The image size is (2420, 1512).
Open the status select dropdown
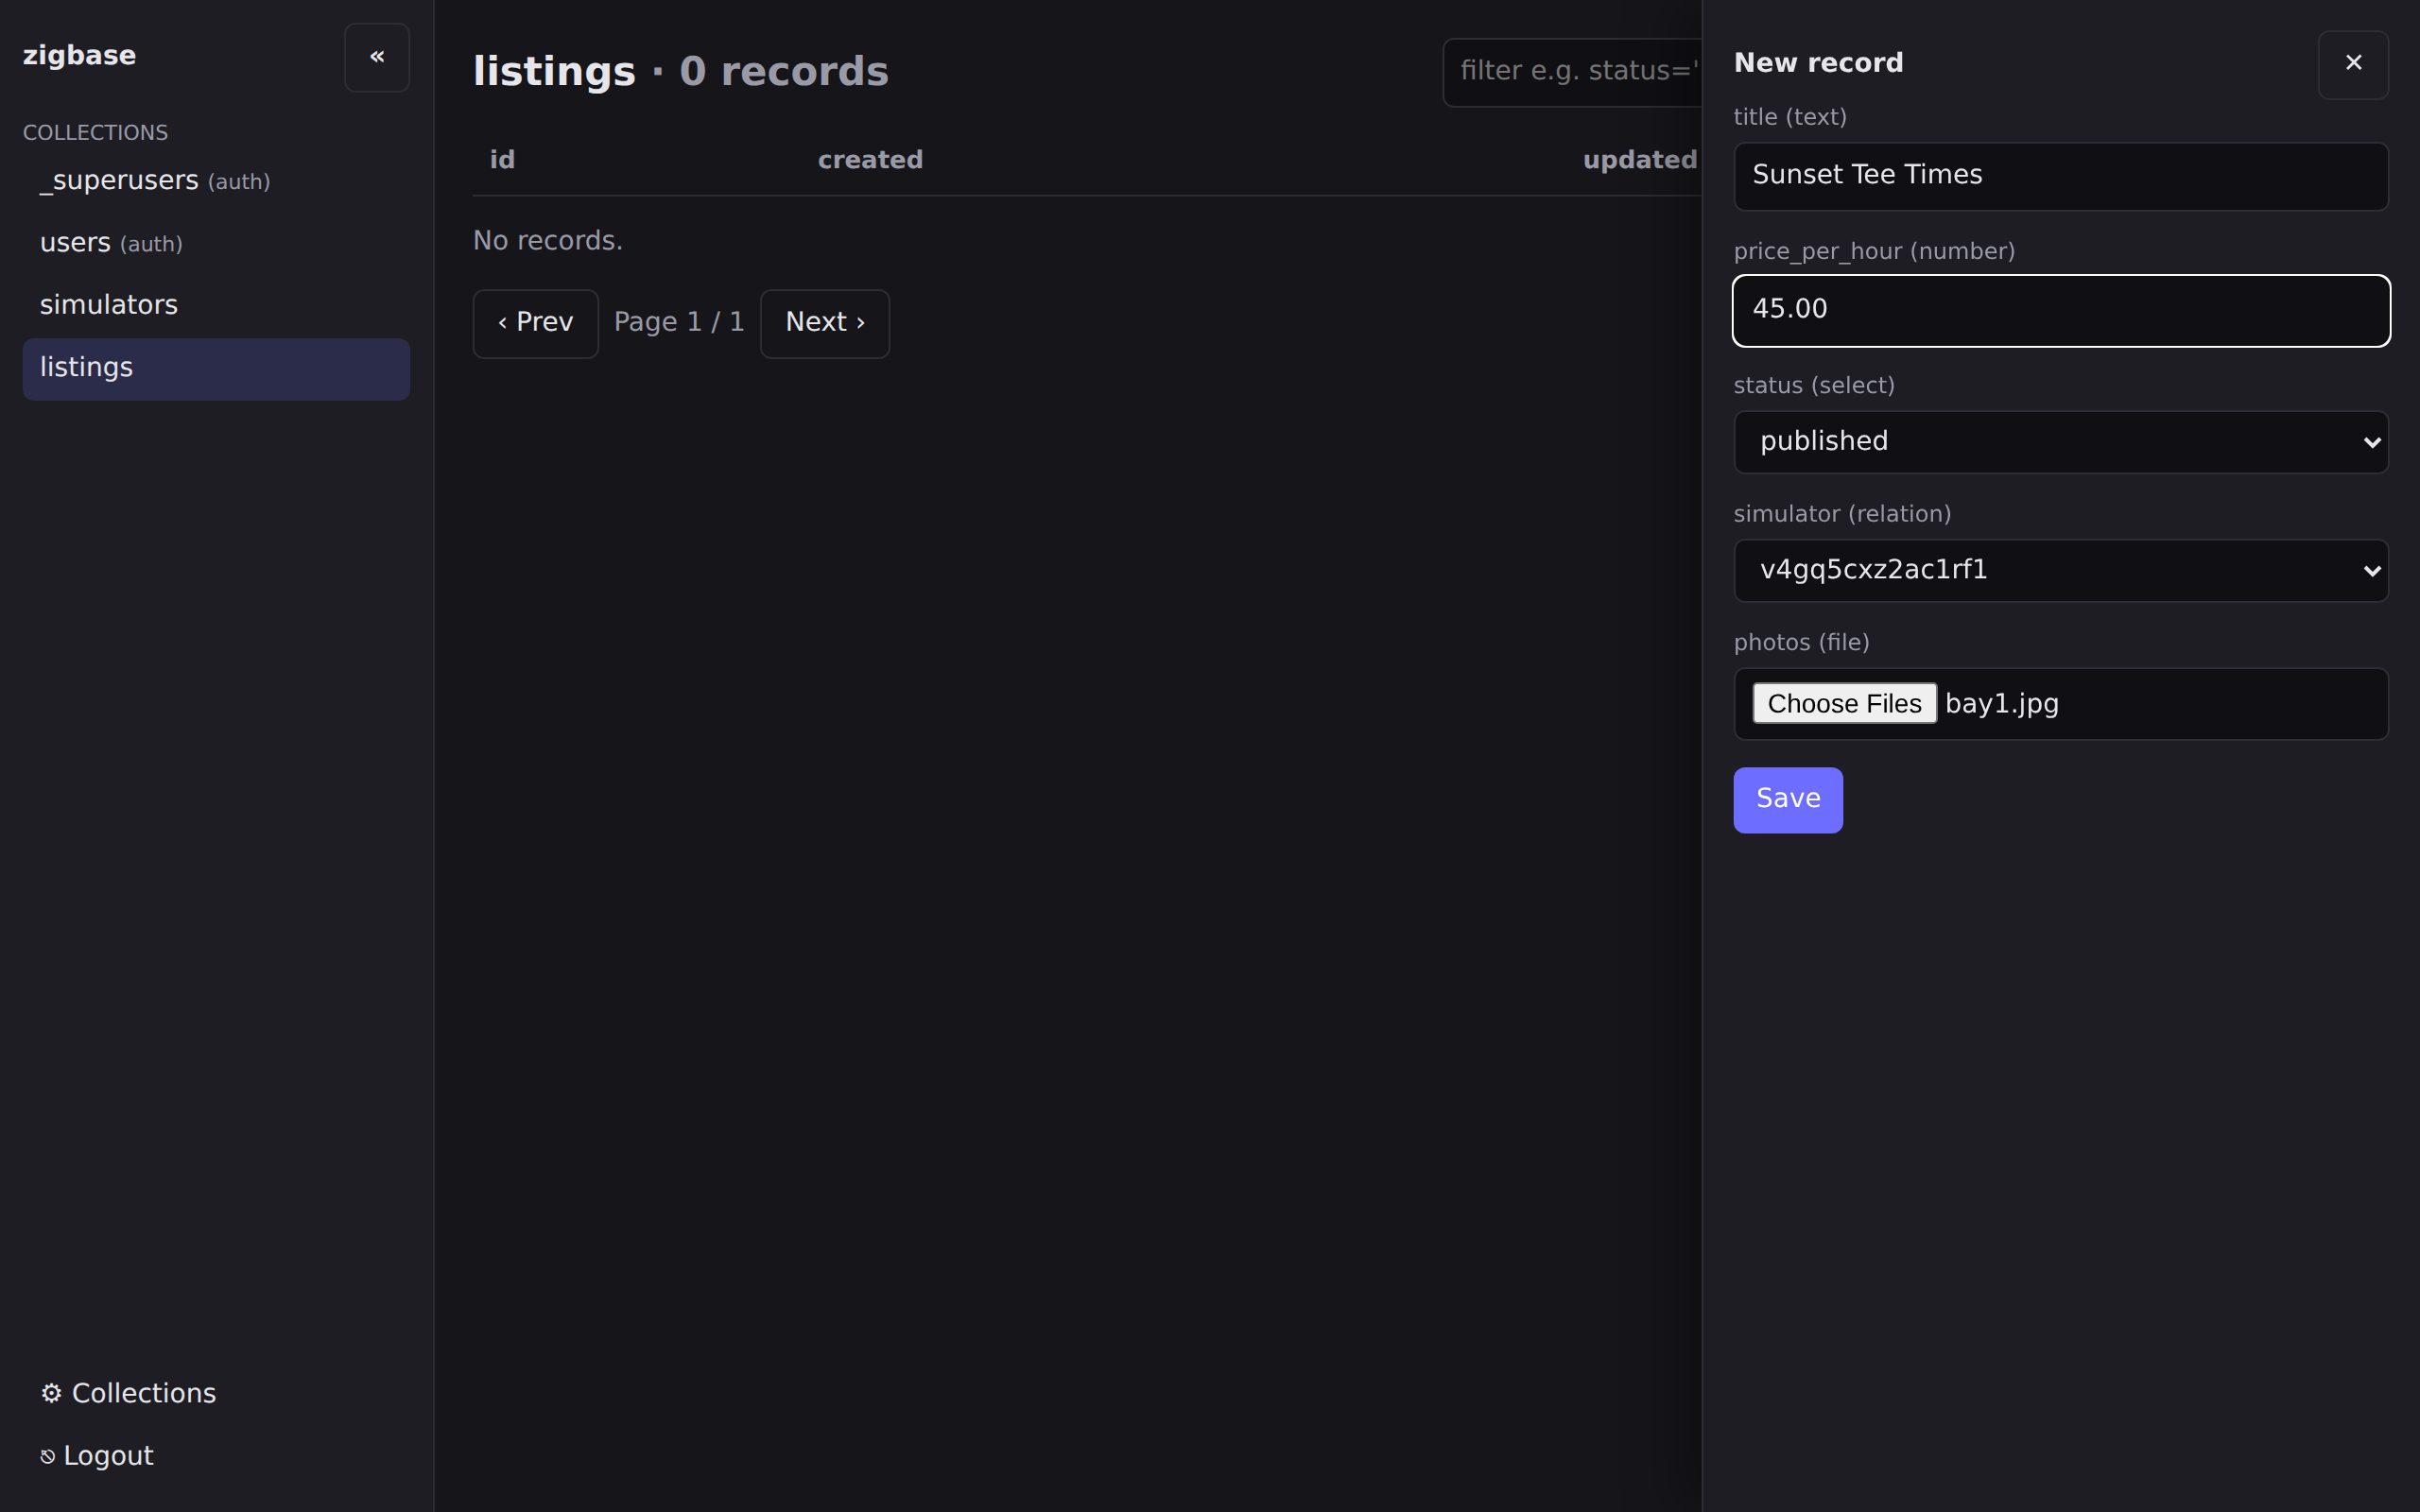[2061, 442]
